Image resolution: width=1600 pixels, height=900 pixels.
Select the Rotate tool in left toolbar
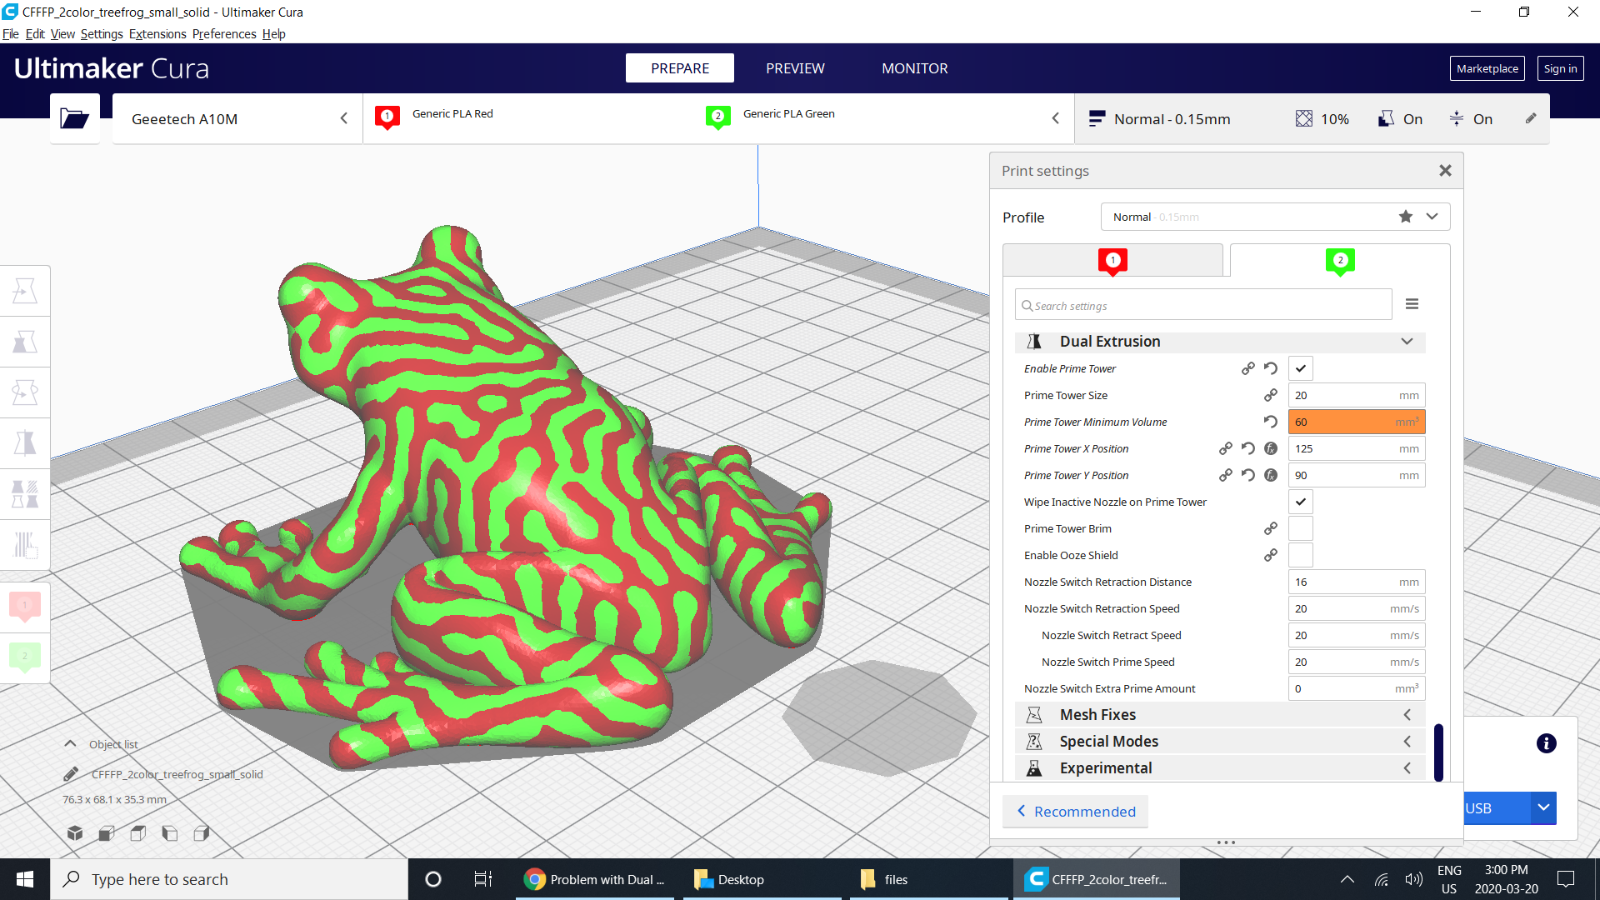(25, 393)
